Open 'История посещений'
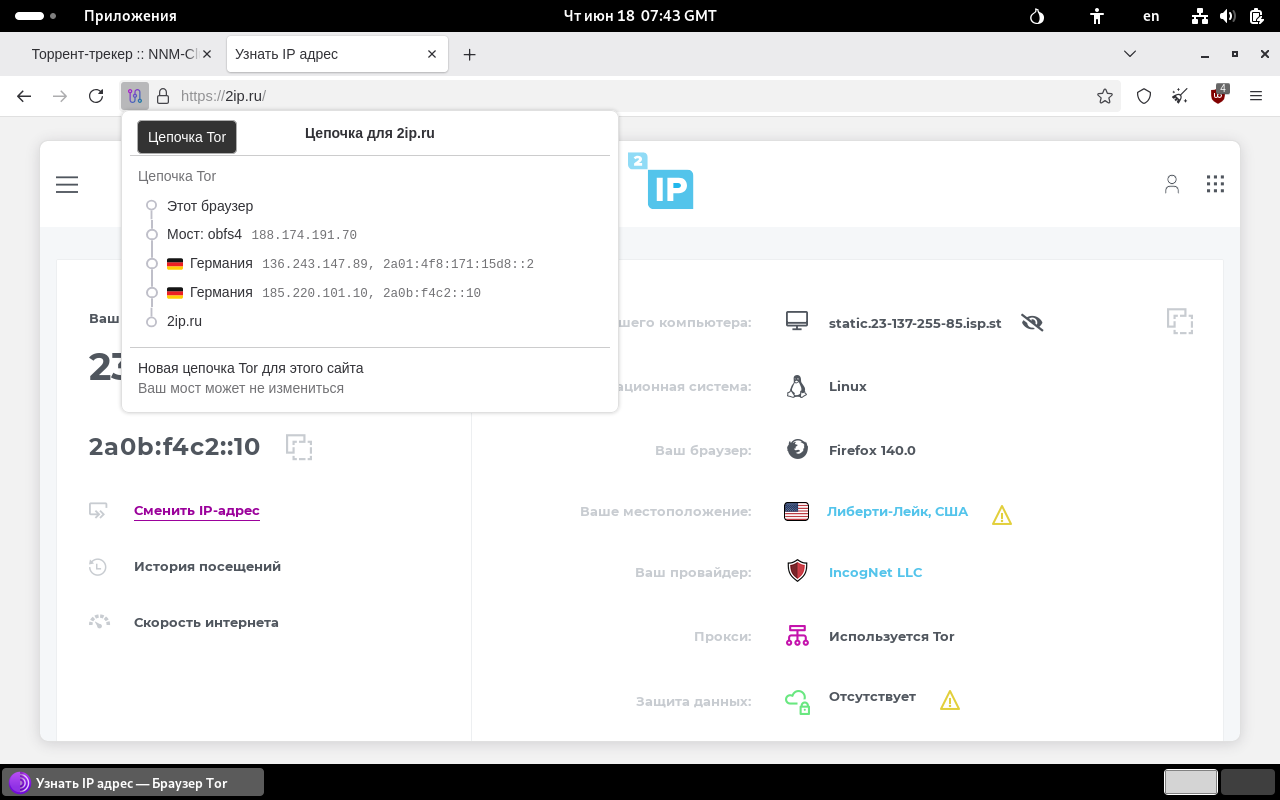 click(x=207, y=566)
